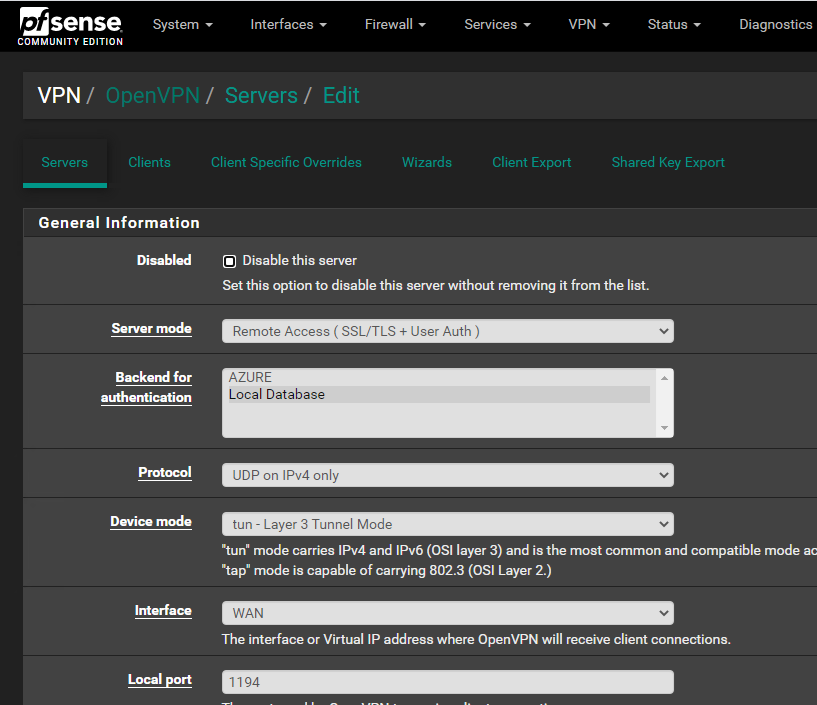817x705 pixels.
Task: Open the Firewall menu
Action: [x=395, y=24]
